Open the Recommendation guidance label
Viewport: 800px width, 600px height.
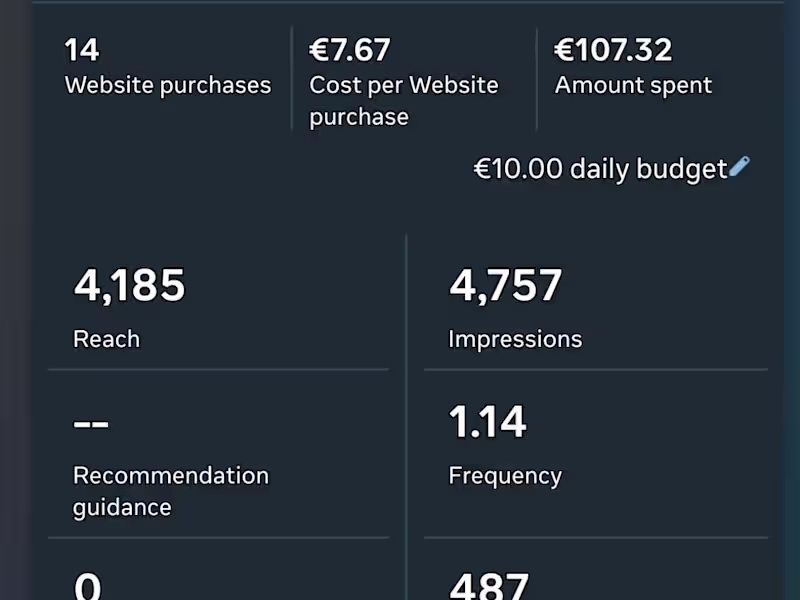coord(170,491)
